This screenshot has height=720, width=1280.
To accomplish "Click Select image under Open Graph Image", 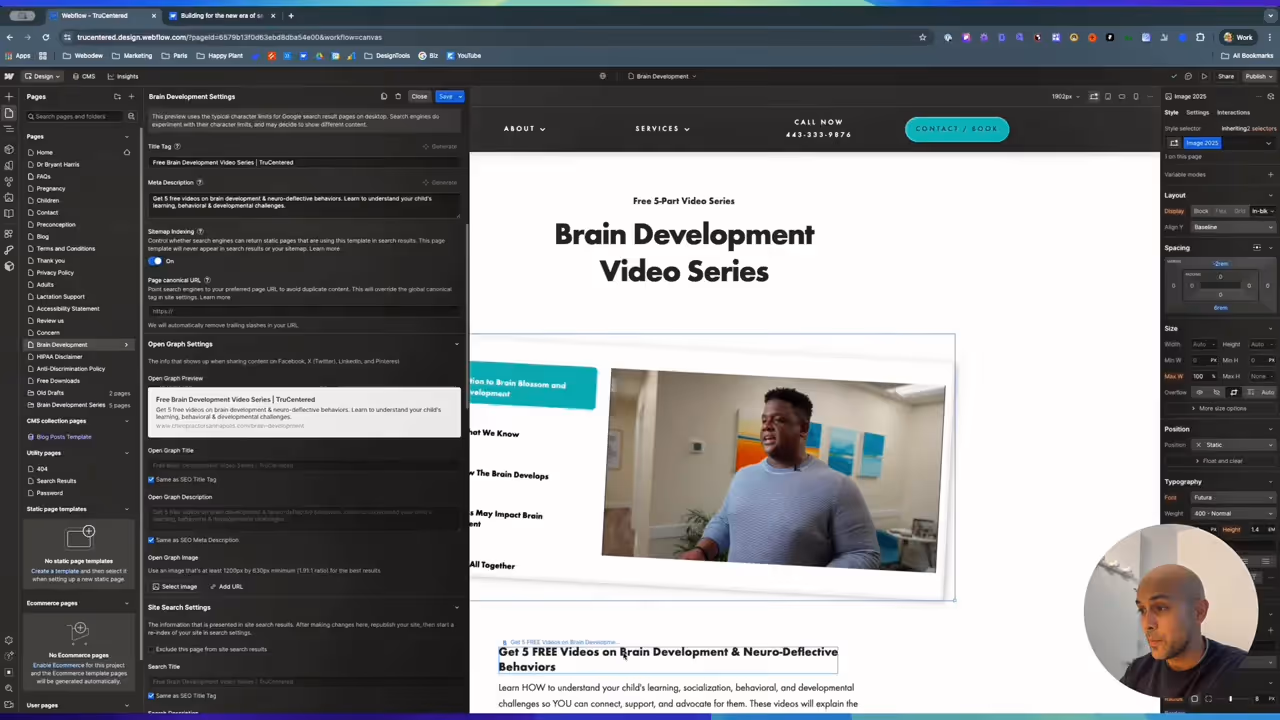I will pos(175,586).
